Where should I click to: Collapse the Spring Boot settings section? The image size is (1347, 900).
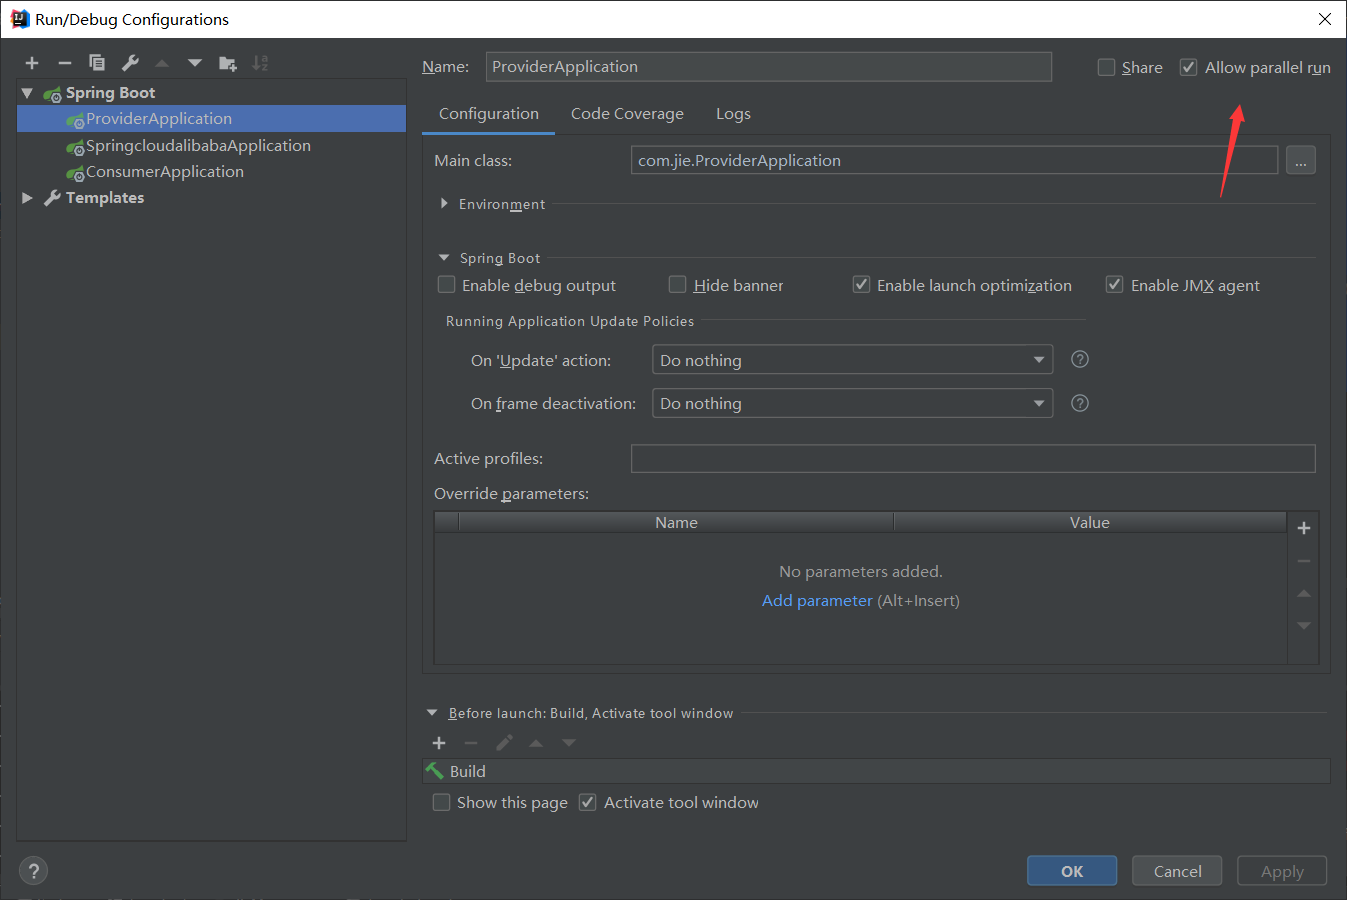[444, 258]
